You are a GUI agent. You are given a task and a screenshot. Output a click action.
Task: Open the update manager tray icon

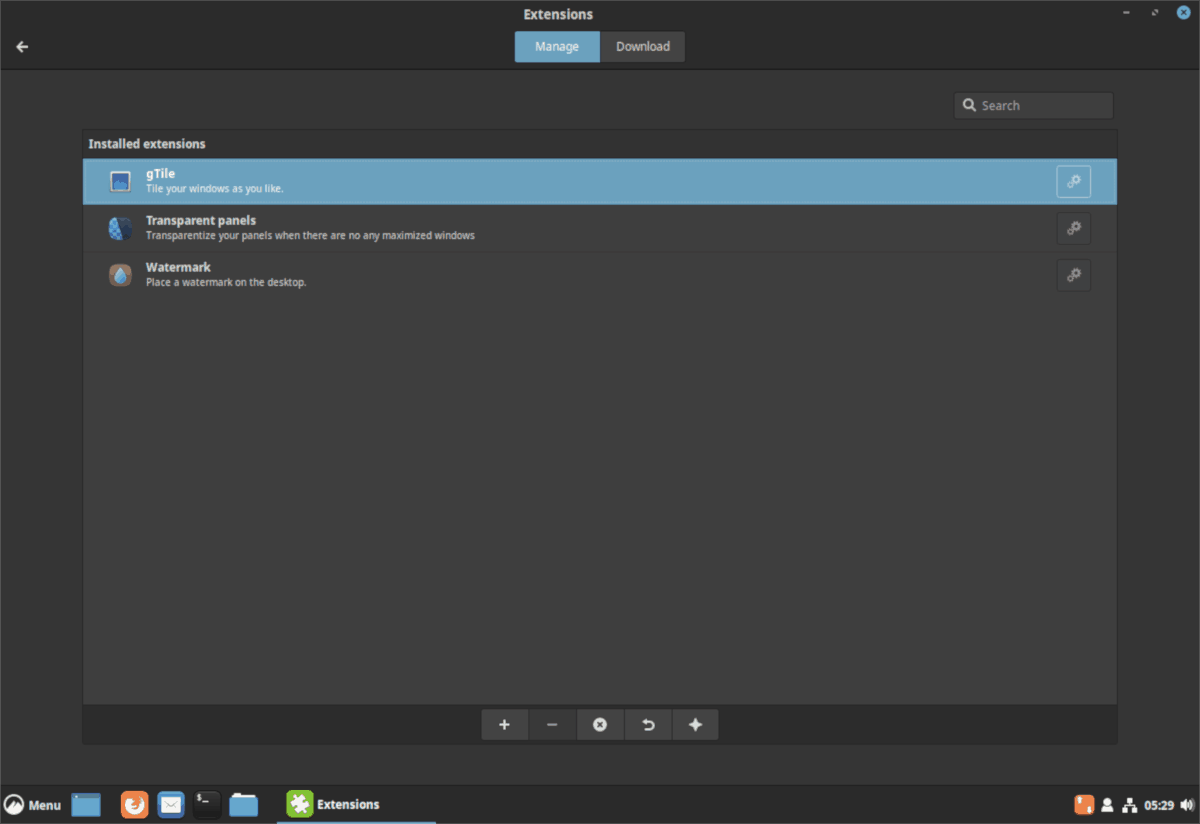tap(1084, 804)
